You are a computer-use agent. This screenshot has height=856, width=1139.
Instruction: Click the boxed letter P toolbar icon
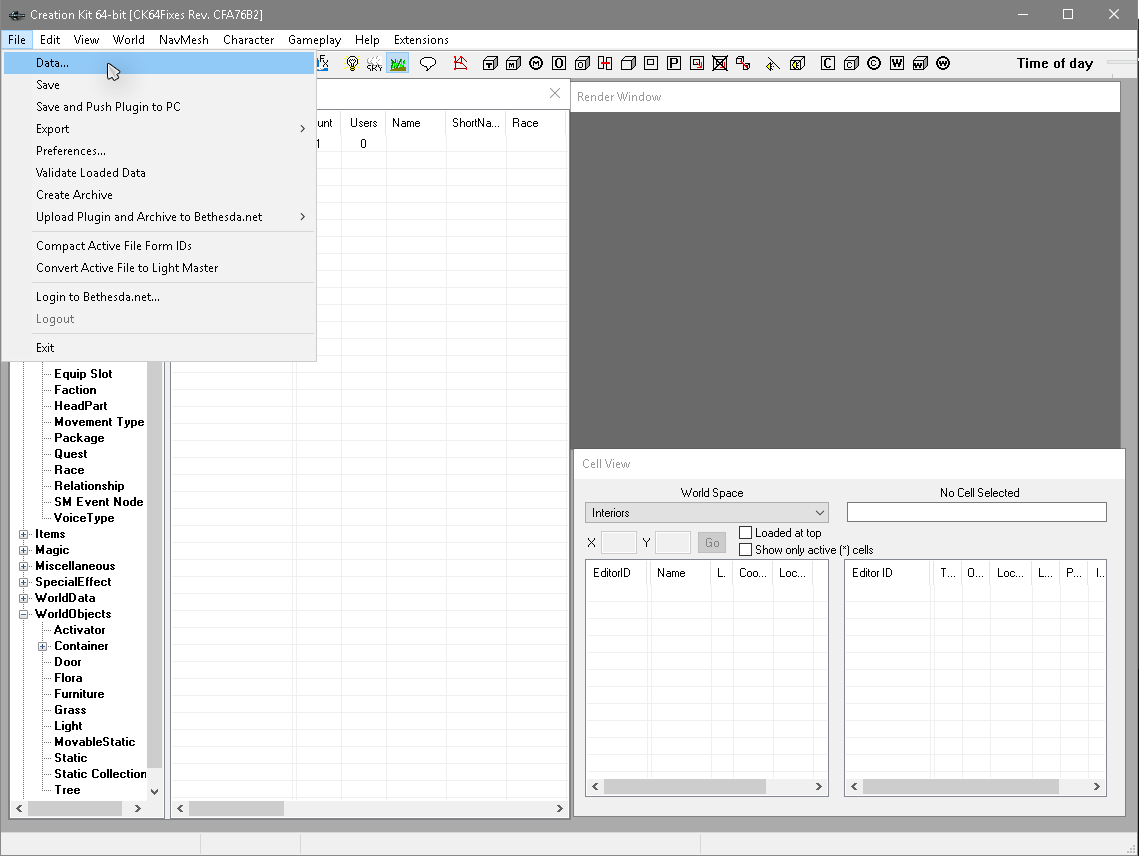click(x=674, y=63)
